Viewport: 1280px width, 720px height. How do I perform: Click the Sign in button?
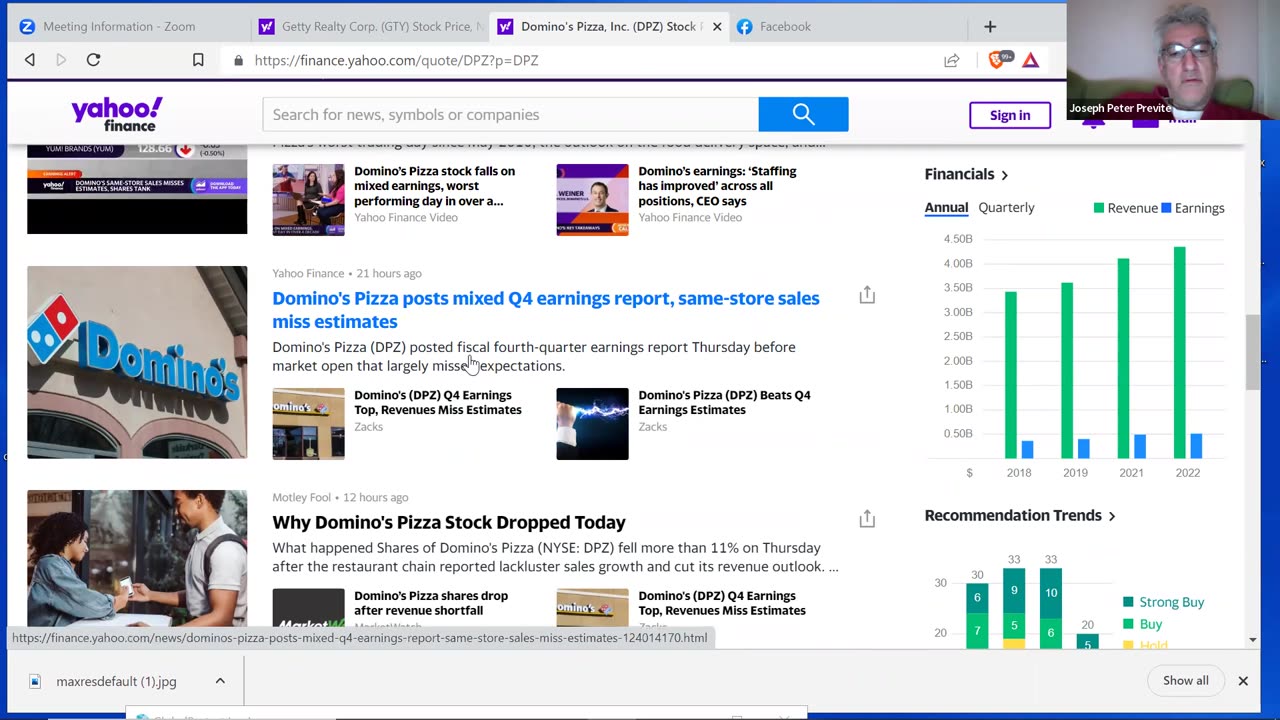pyautogui.click(x=1010, y=115)
